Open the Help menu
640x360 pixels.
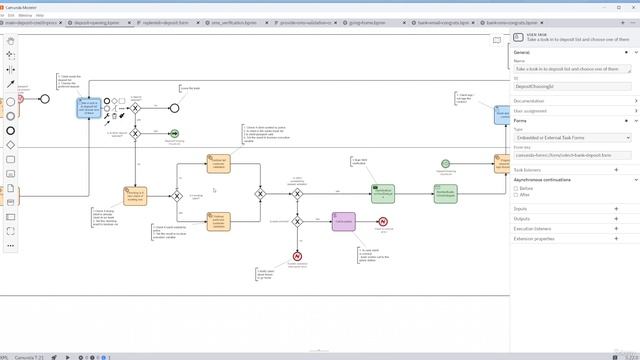pos(40,16)
